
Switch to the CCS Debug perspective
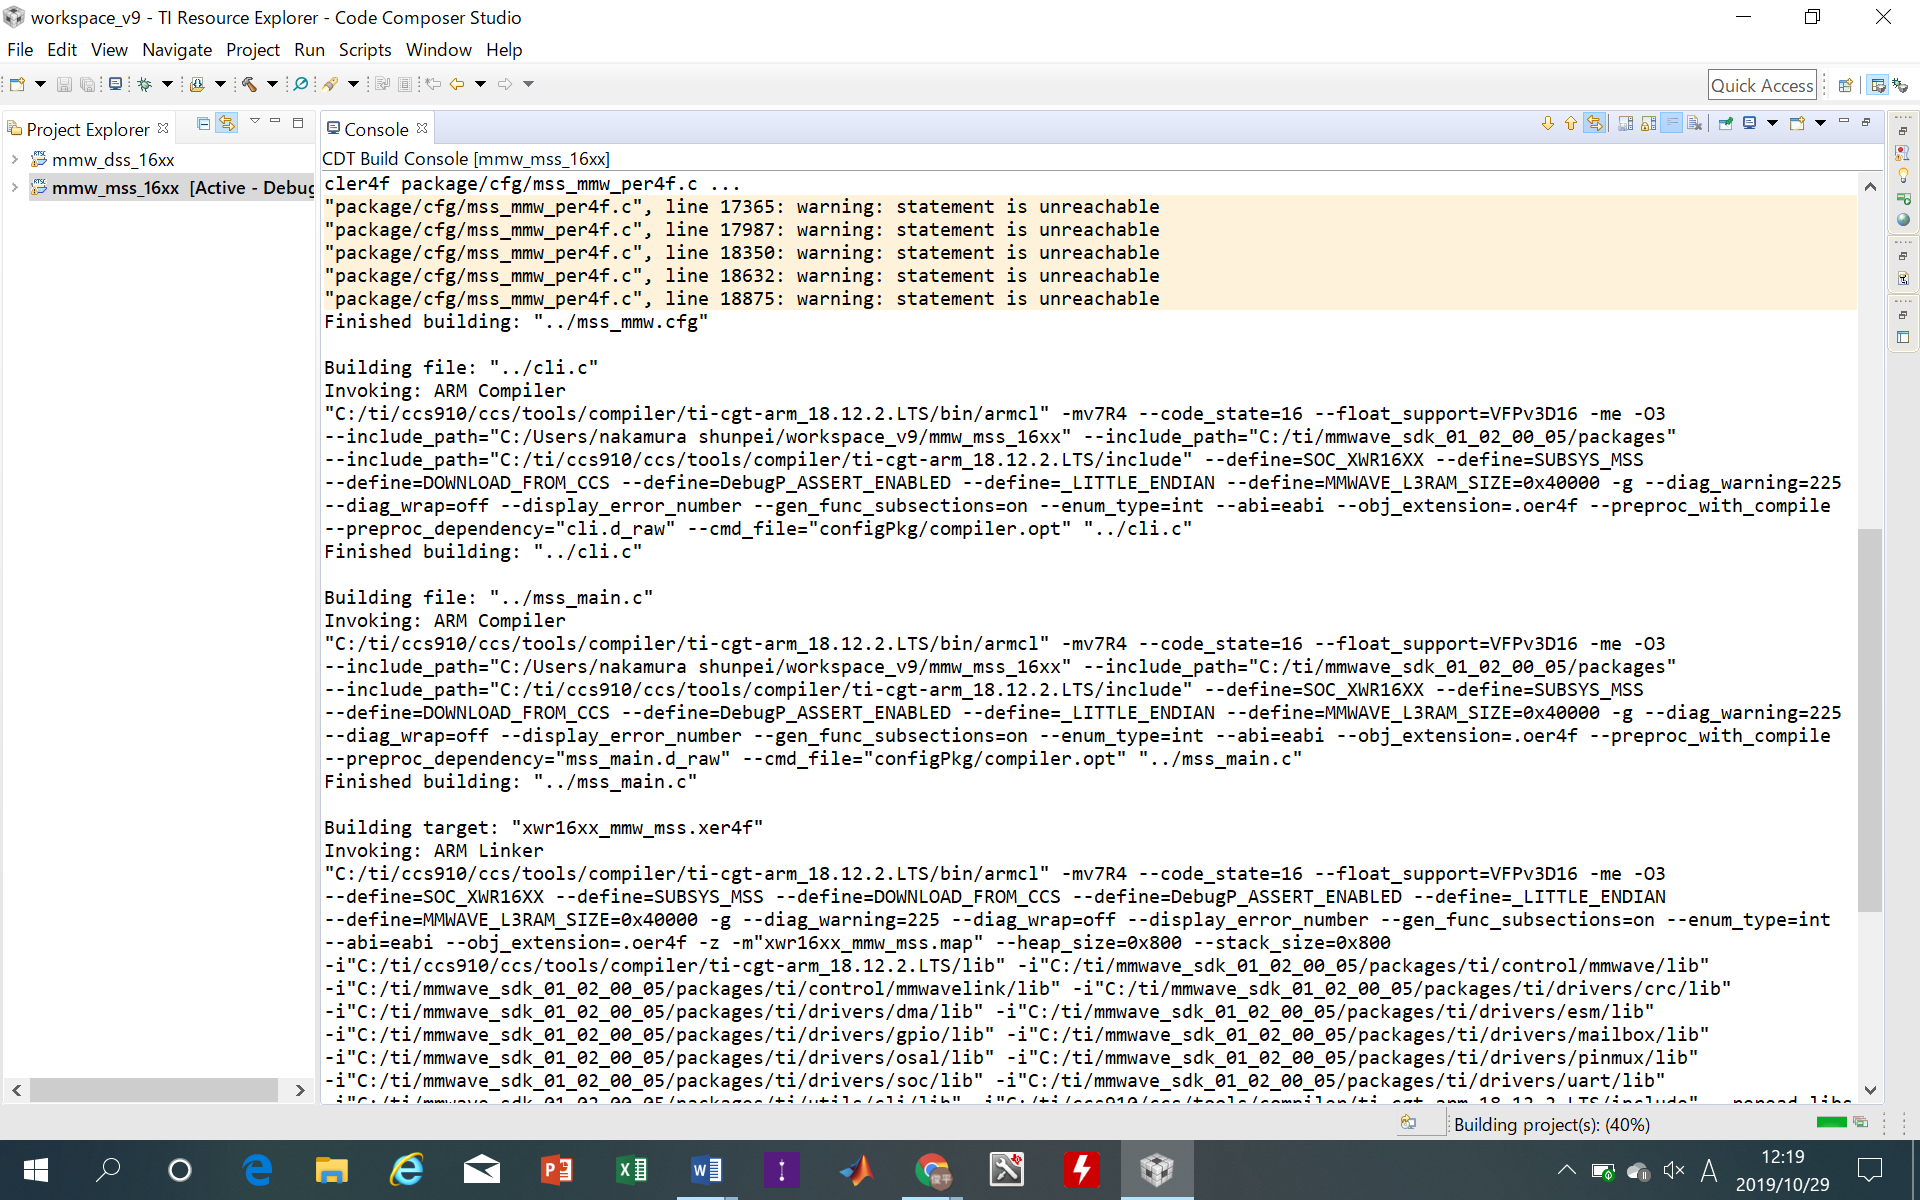pos(1900,86)
